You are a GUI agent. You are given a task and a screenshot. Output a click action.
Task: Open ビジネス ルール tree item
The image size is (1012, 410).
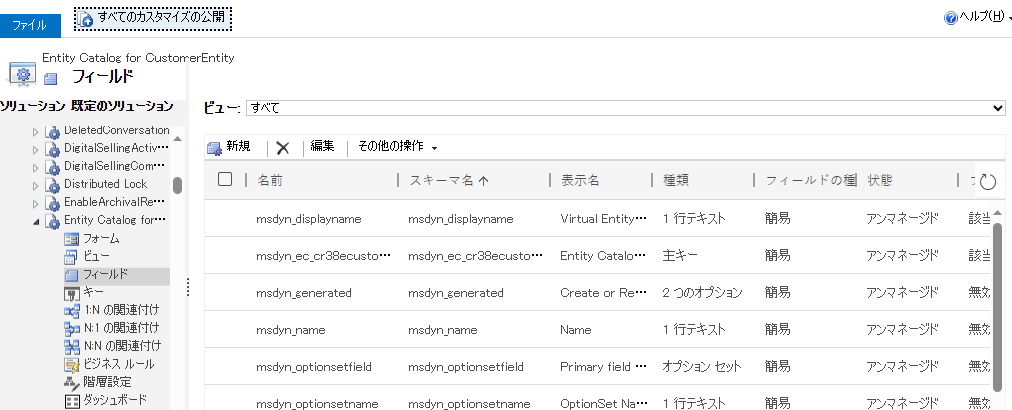coord(119,364)
